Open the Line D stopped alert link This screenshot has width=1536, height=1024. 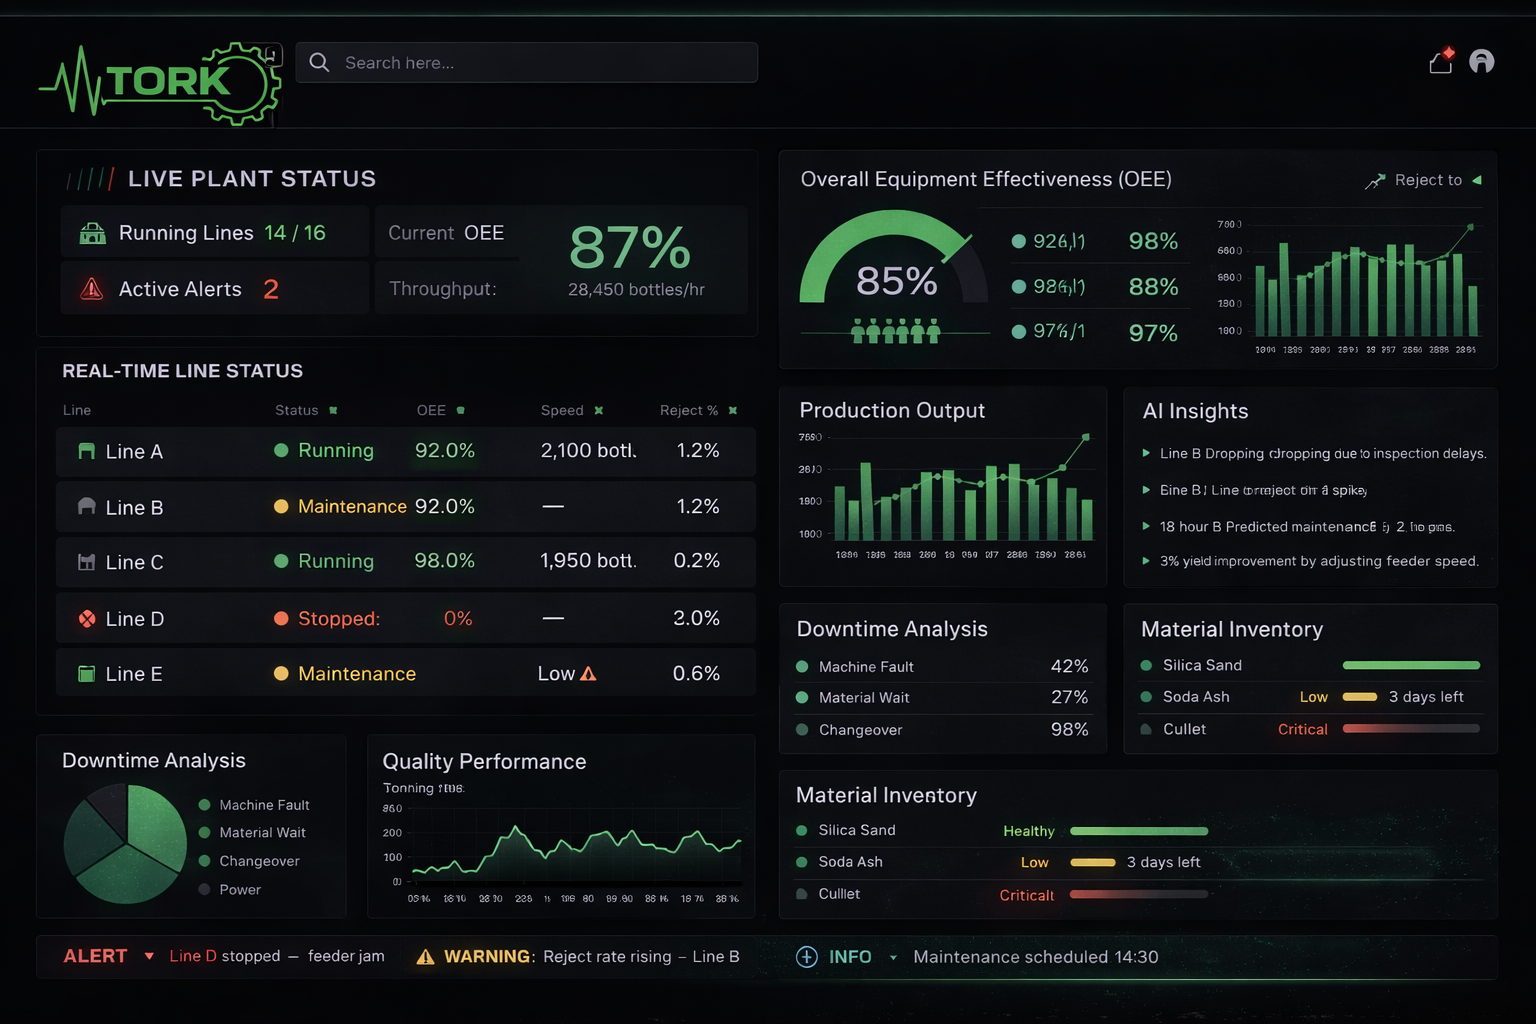pos(277,956)
